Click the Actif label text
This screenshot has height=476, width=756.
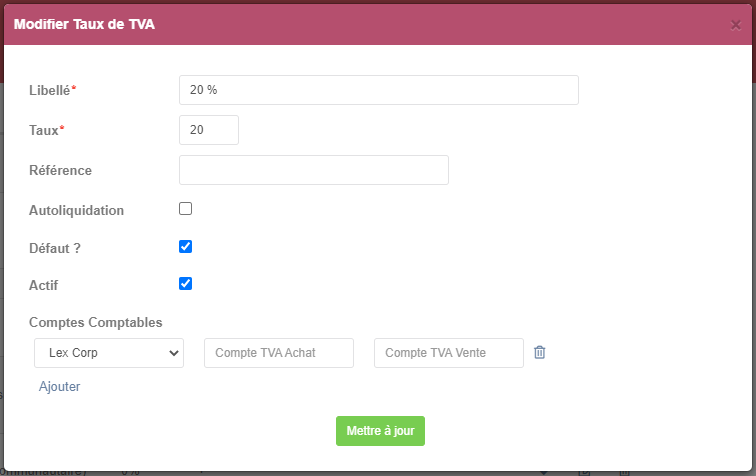(43, 286)
